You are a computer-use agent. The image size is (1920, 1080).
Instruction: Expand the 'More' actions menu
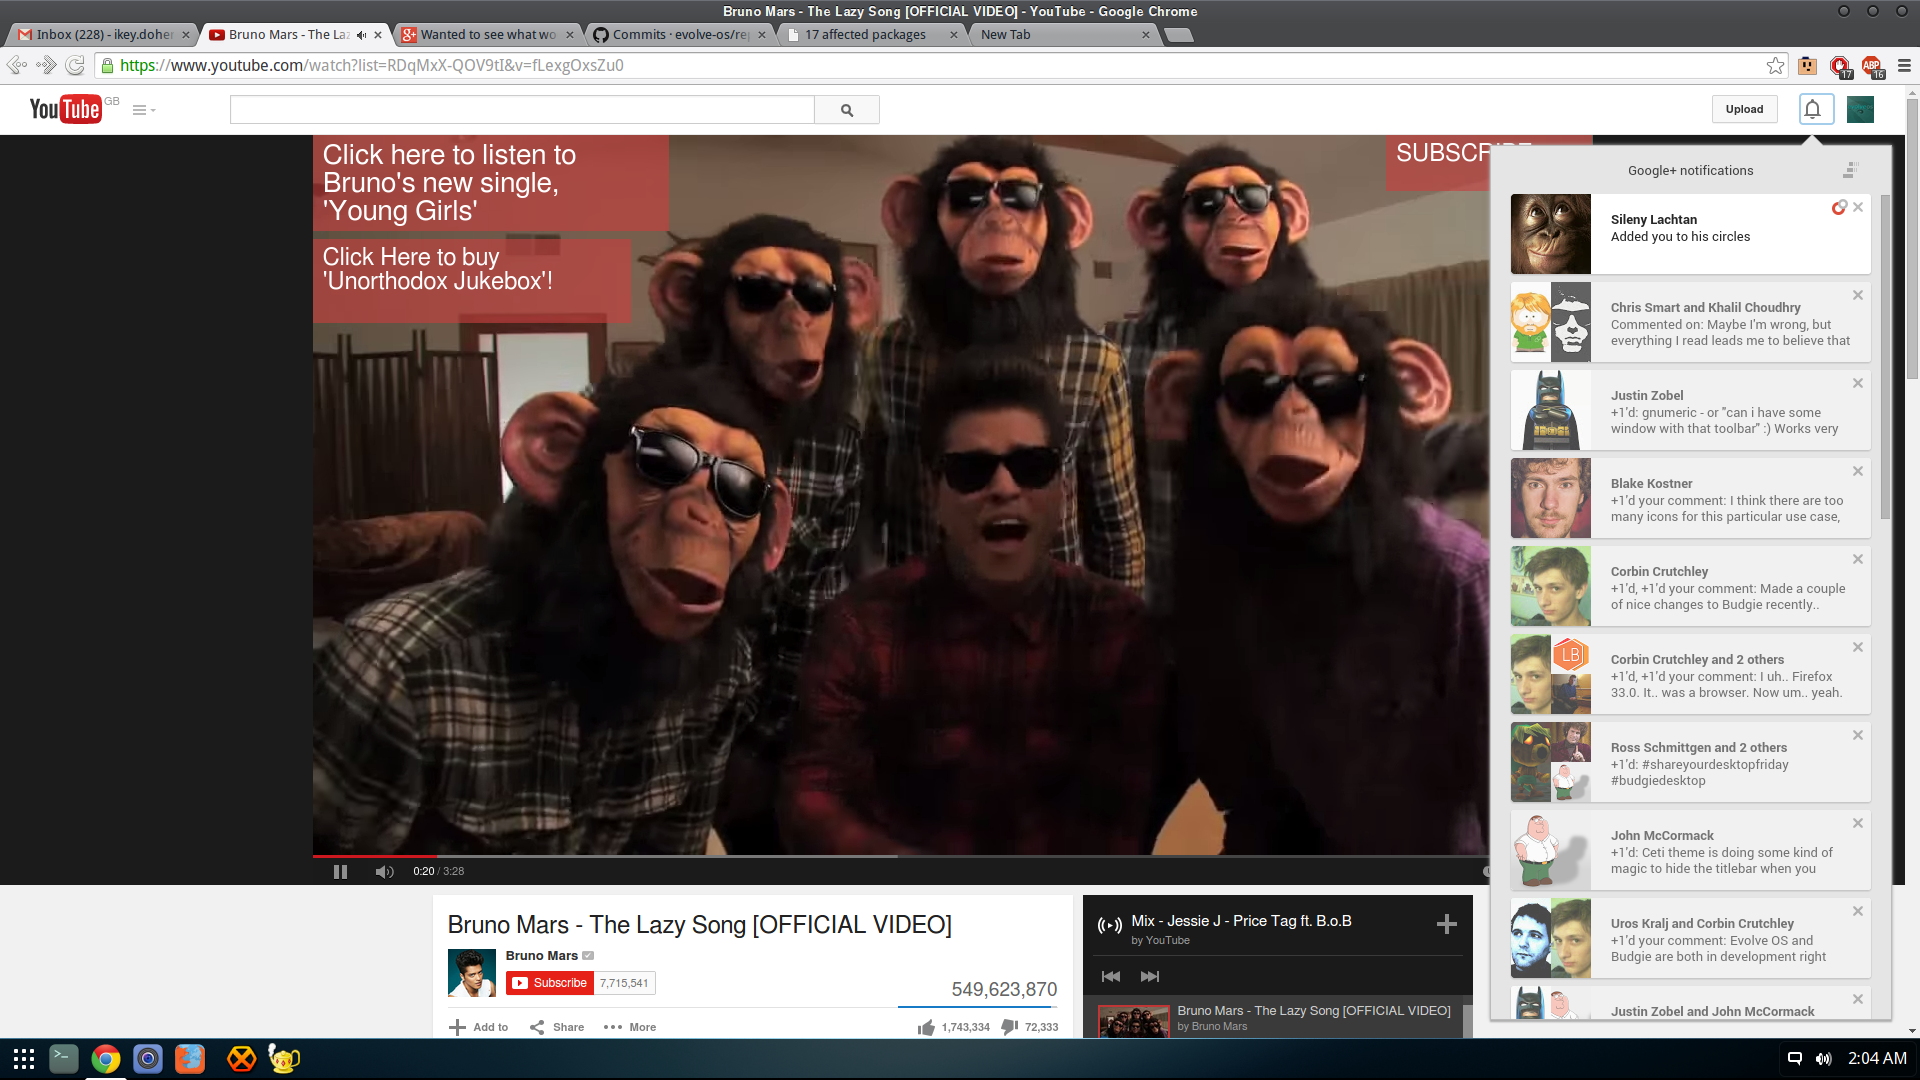point(630,1027)
